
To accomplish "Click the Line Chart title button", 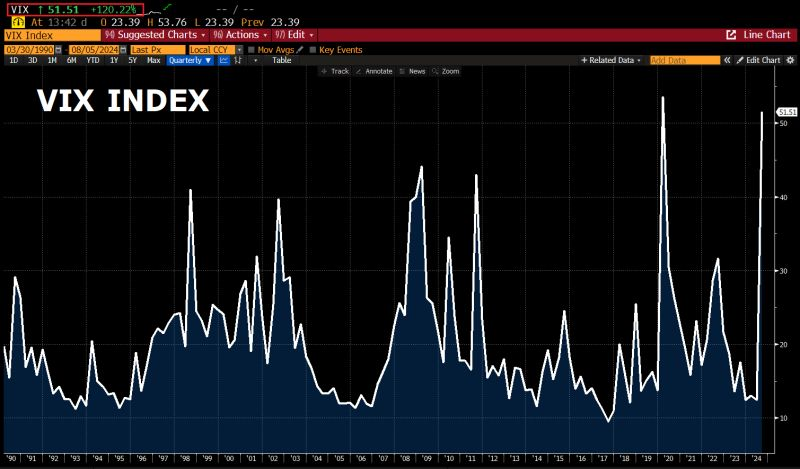I will [766, 35].
